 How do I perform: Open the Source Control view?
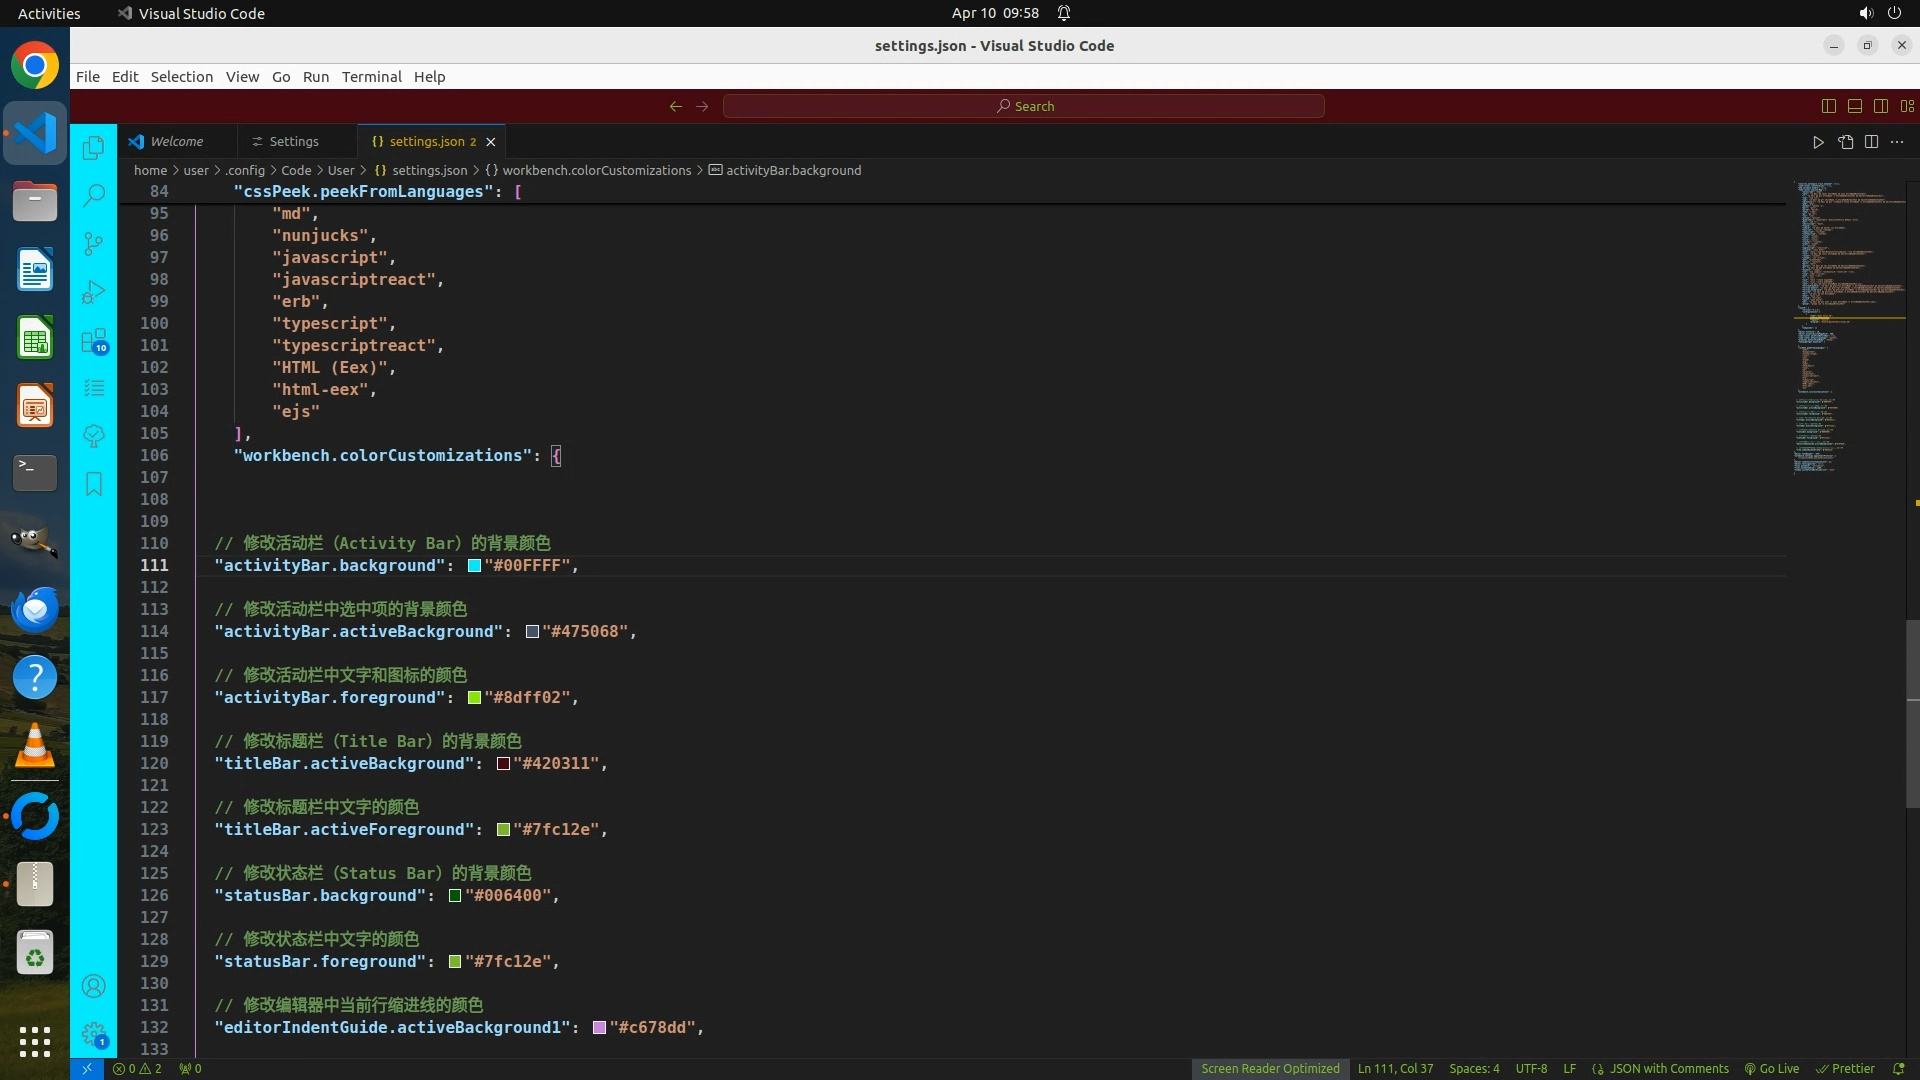[94, 244]
